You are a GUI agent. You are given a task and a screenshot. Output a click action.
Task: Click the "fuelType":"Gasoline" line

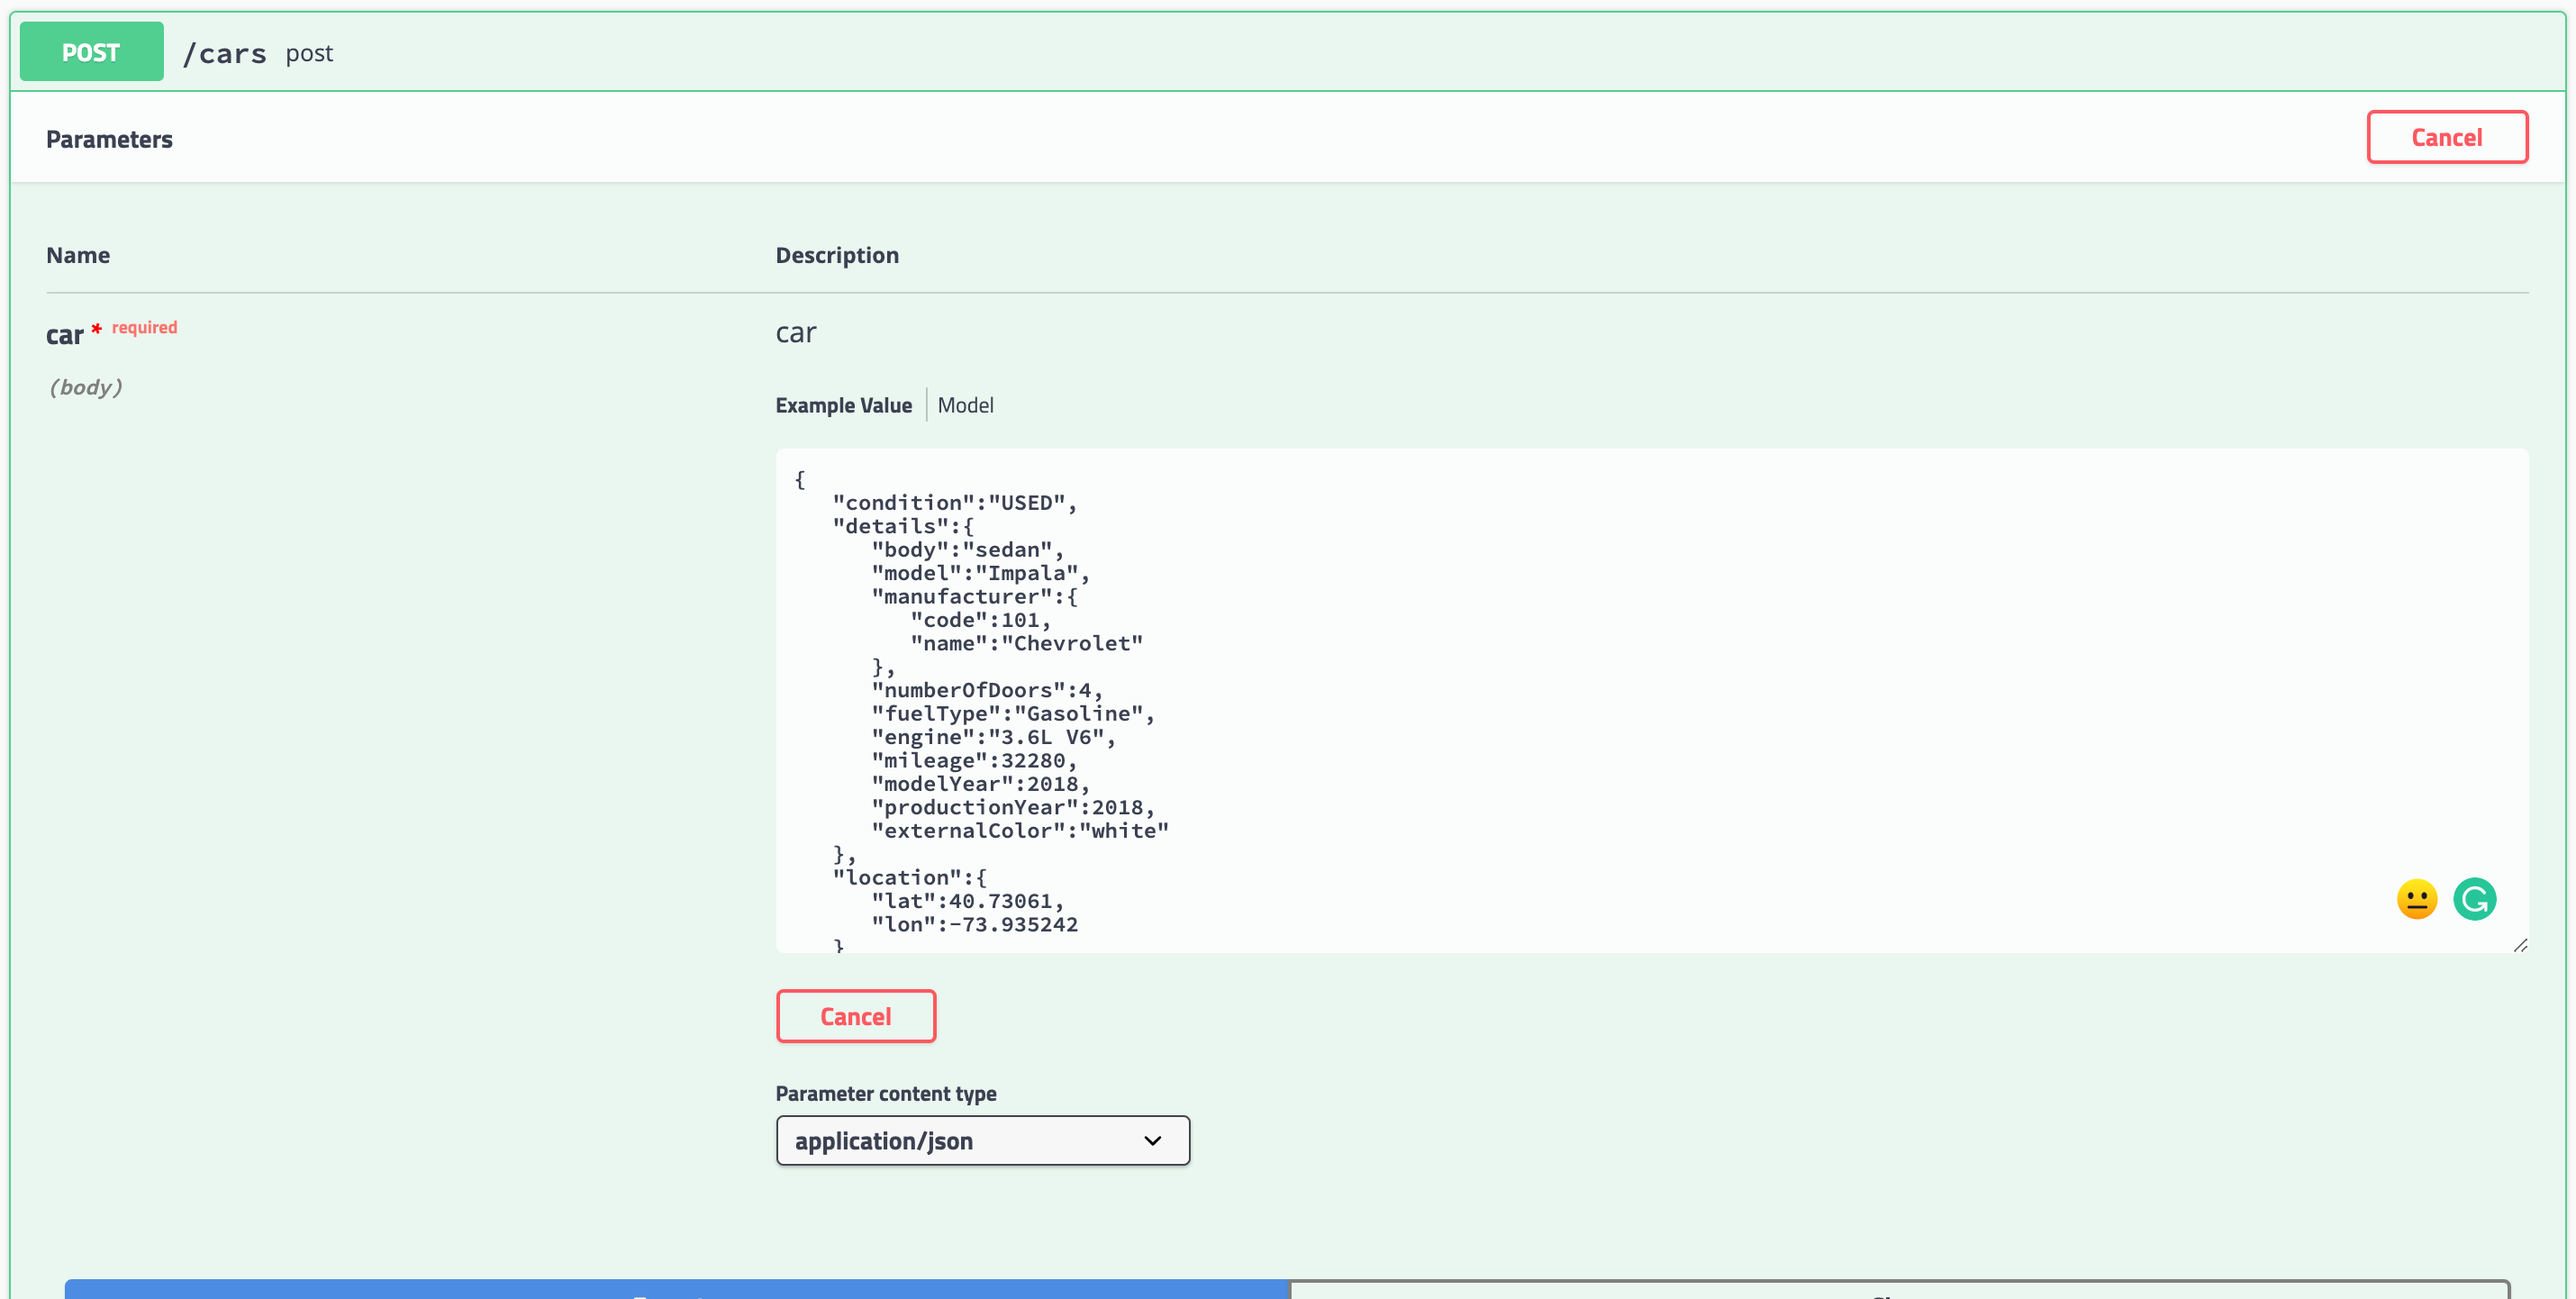pos(1014,714)
